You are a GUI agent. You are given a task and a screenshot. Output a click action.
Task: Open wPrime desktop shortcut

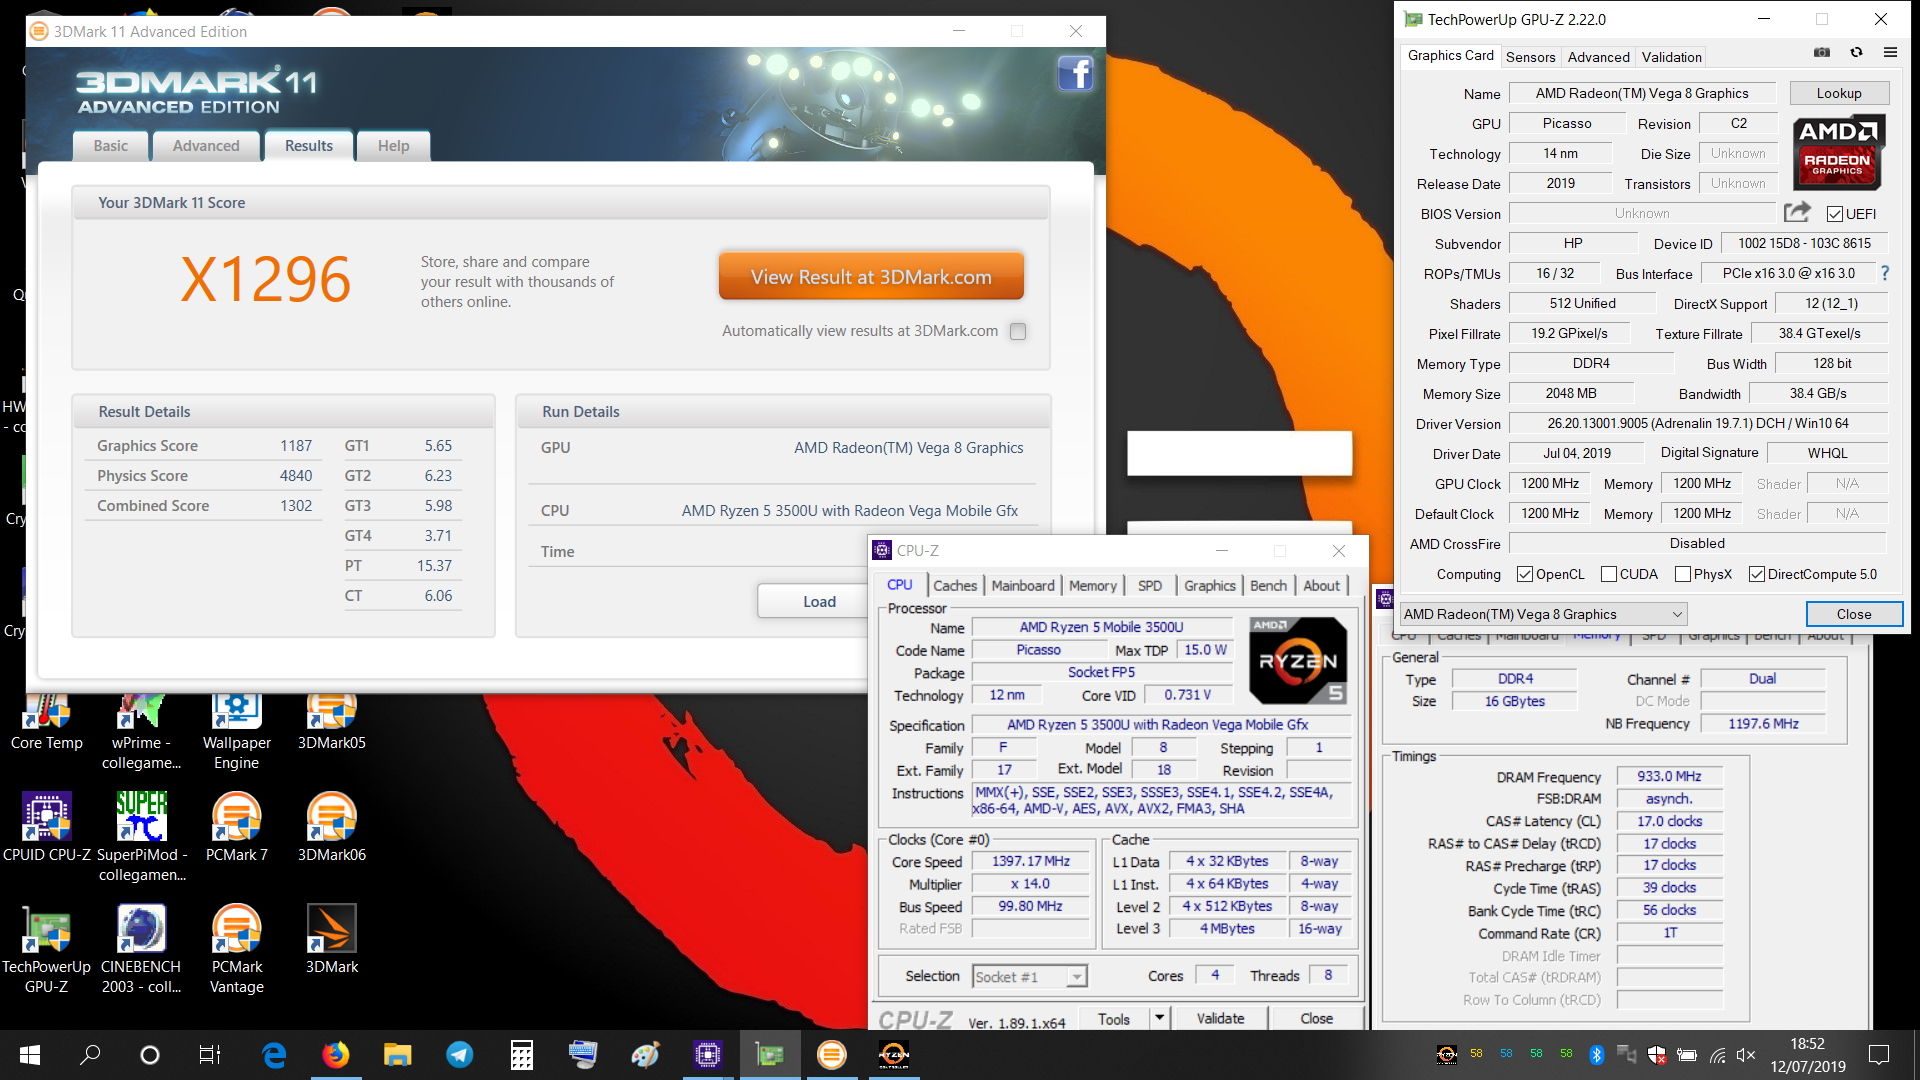(141, 733)
